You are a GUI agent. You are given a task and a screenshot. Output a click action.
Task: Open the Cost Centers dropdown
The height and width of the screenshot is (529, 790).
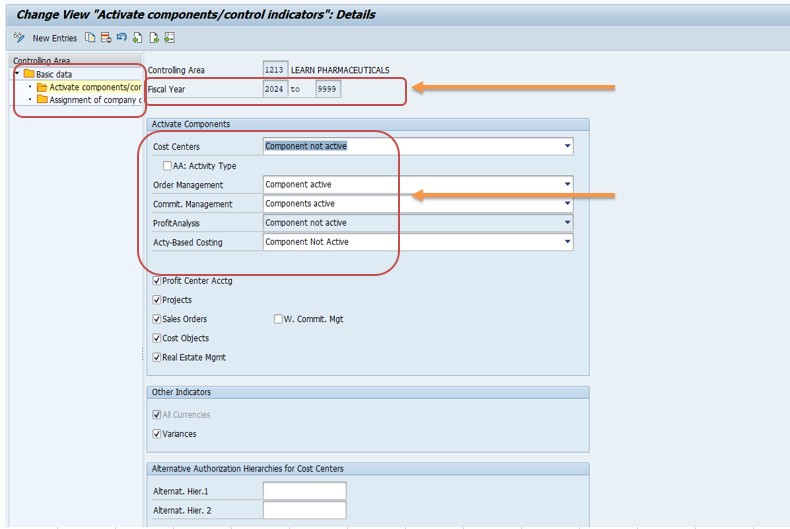coord(567,146)
